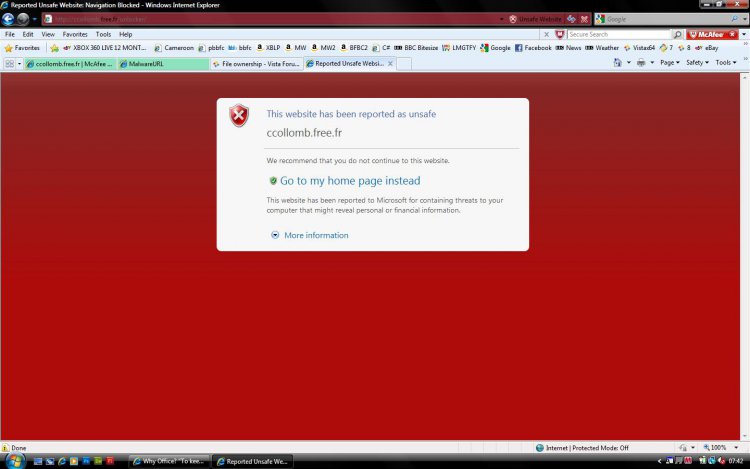The height and width of the screenshot is (469, 750).
Task: Click the Add to Favorites Bar star icon
Action: pos(55,48)
